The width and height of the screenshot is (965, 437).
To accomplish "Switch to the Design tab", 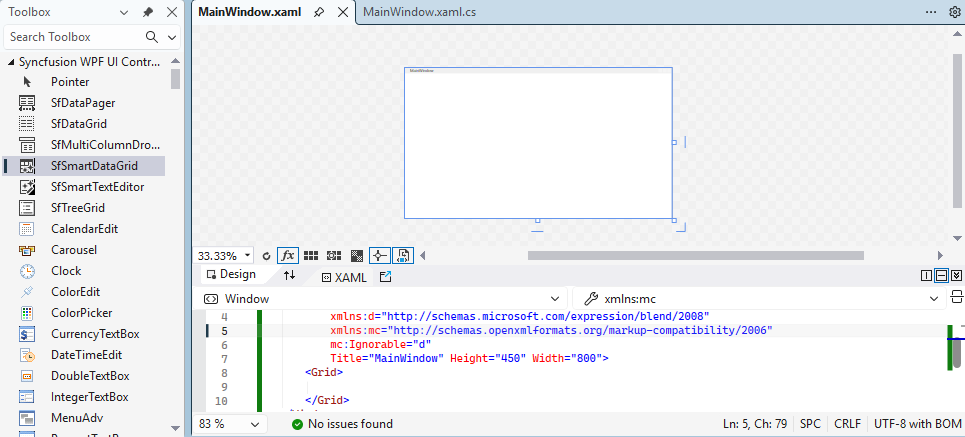I will coord(231,275).
